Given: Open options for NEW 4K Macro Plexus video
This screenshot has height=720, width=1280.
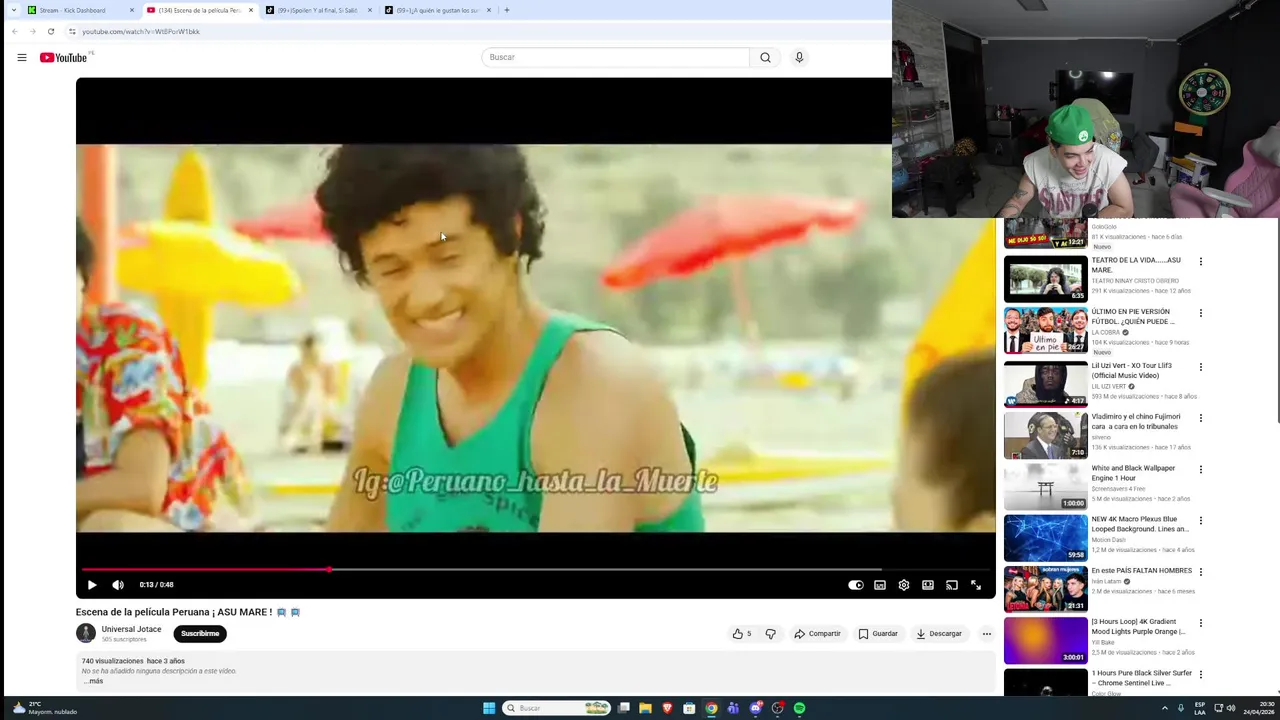Looking at the screenshot, I should (x=1200, y=521).
